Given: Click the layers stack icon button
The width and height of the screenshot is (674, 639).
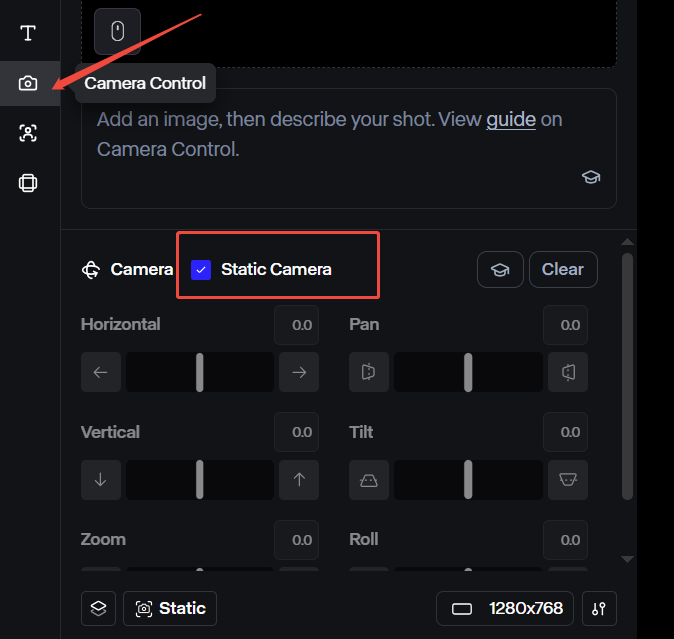Looking at the screenshot, I should click(98, 608).
